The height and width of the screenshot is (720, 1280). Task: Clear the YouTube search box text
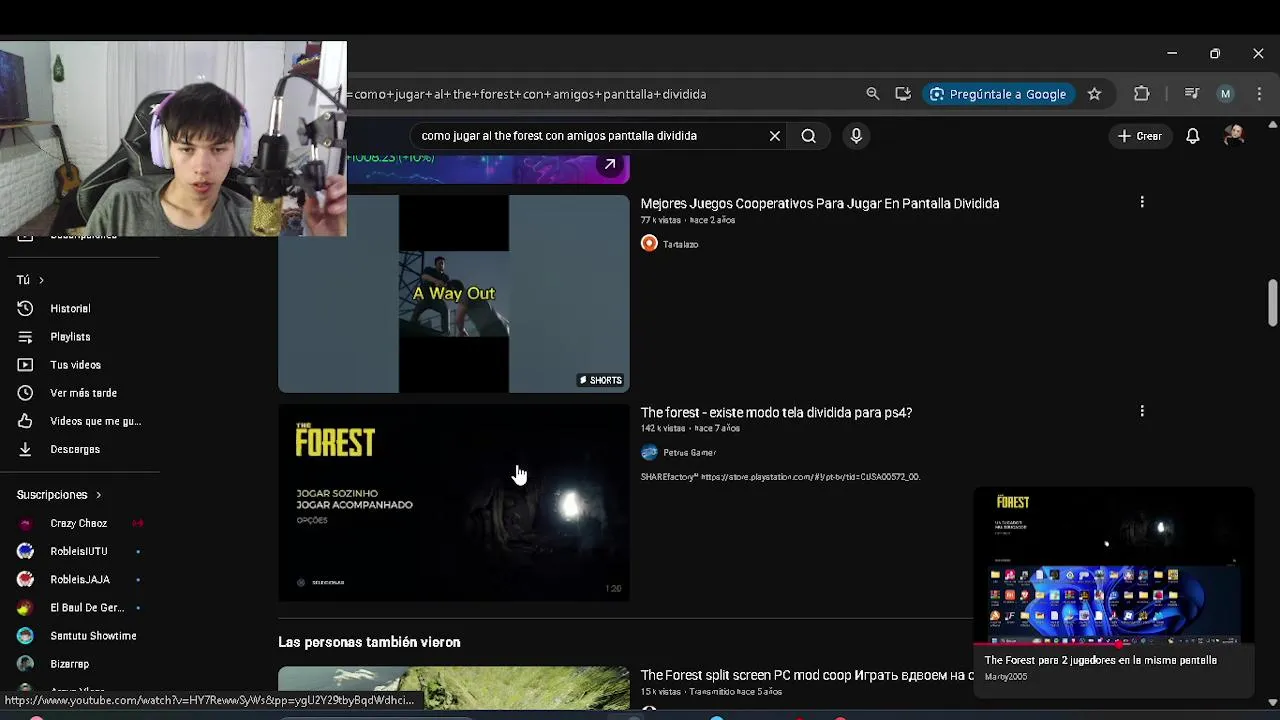775,136
